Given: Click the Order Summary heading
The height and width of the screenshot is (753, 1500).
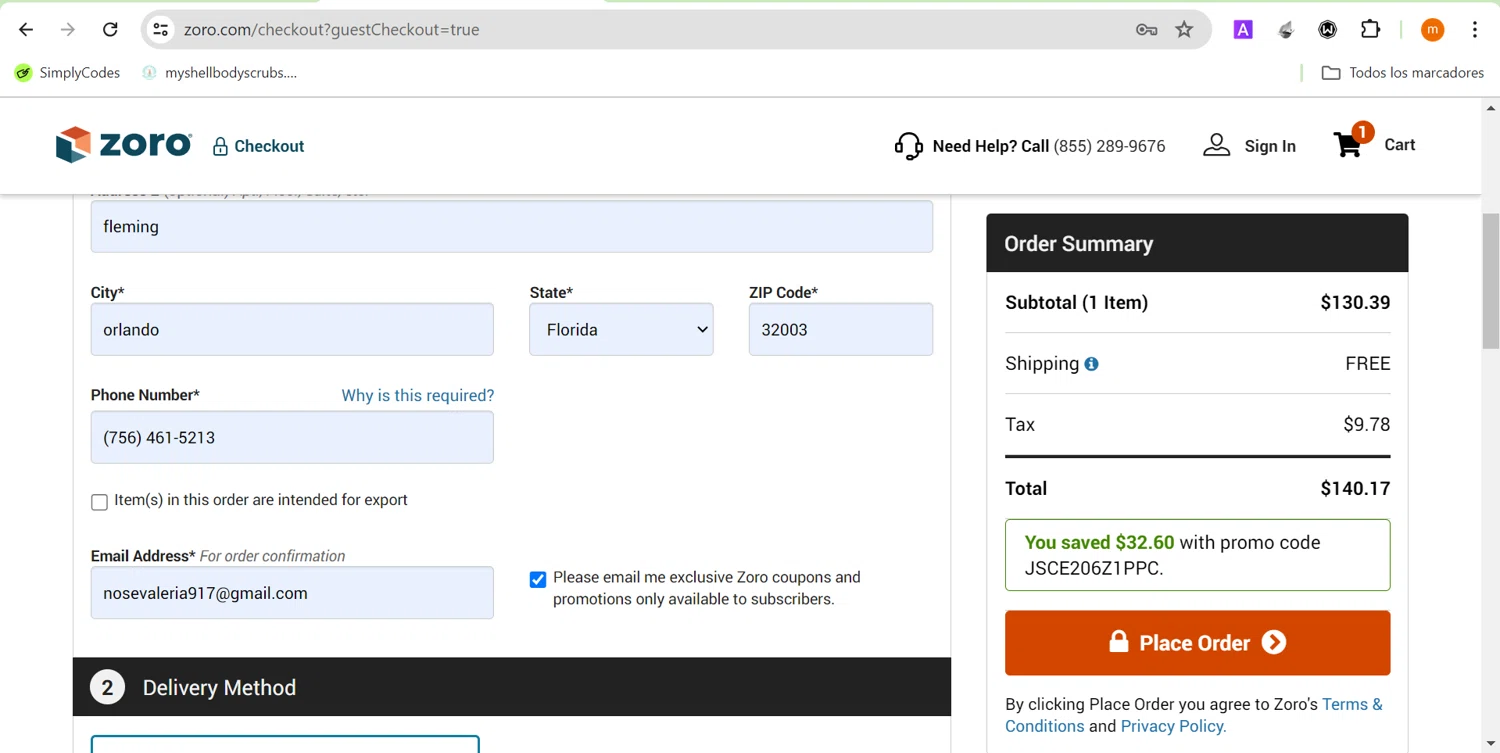Looking at the screenshot, I should point(1078,244).
